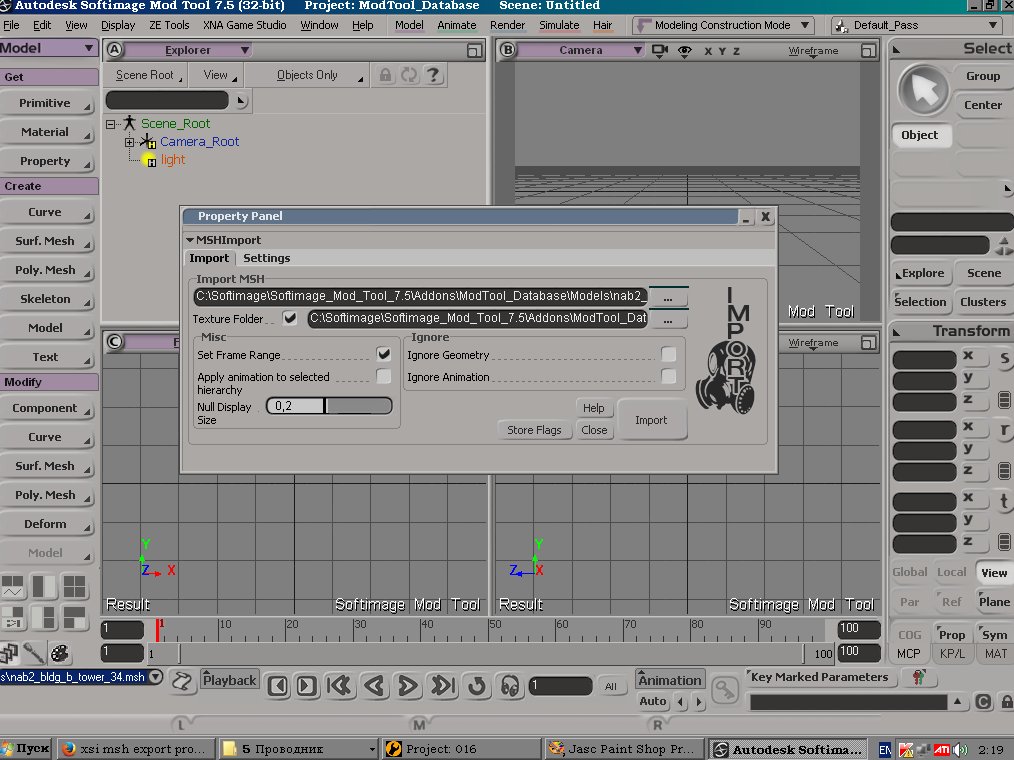Viewport: 1014px width, 760px height.
Task: Browse for the MSH file path
Action: point(668,297)
